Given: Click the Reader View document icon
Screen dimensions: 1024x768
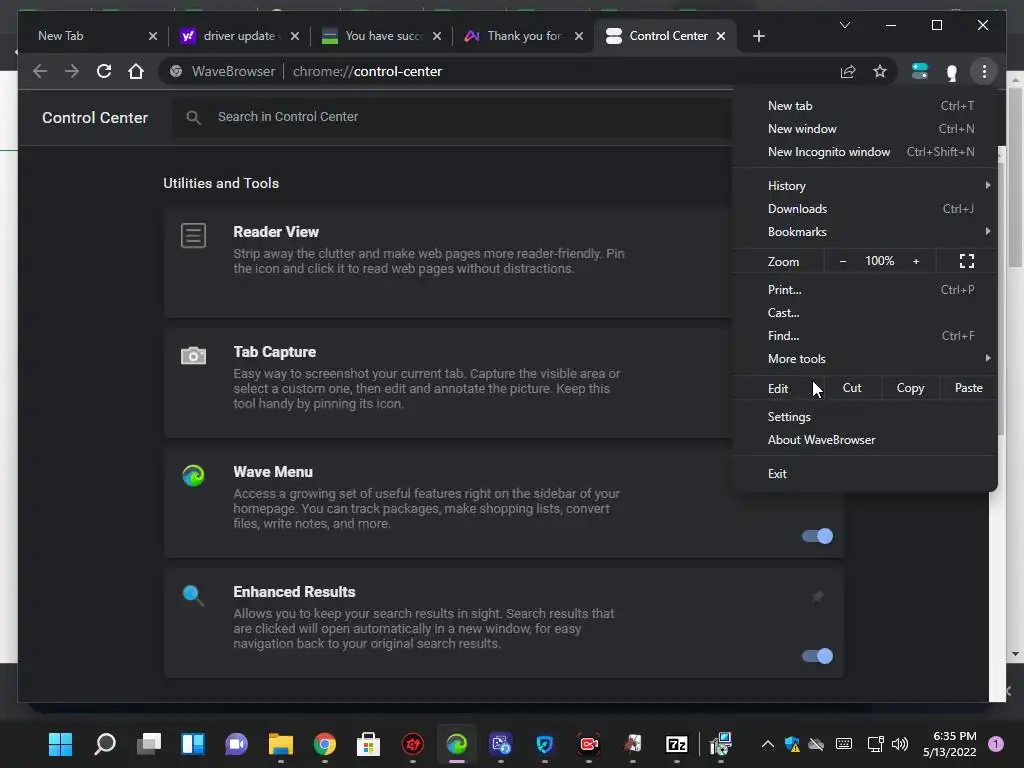Looking at the screenshot, I should pyautogui.click(x=193, y=235).
